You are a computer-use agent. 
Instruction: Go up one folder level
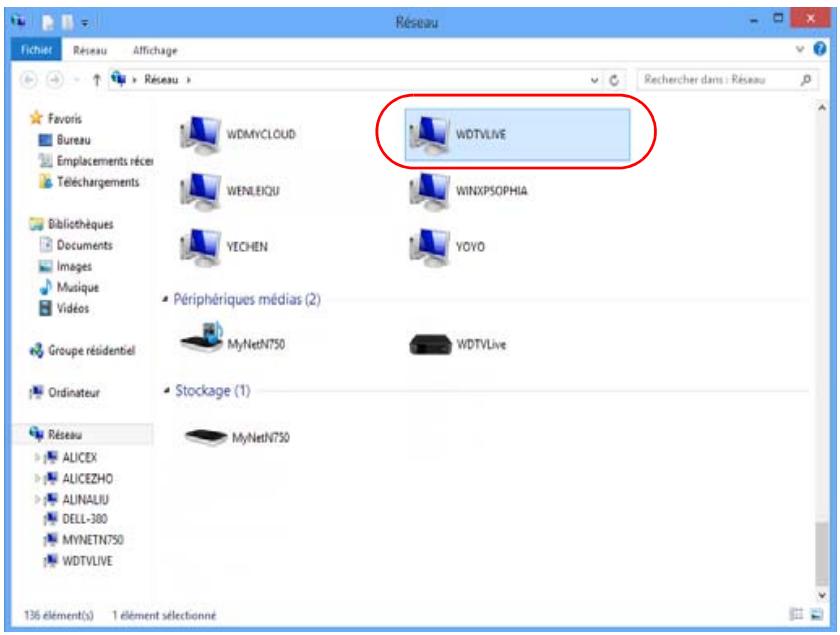(x=96, y=80)
